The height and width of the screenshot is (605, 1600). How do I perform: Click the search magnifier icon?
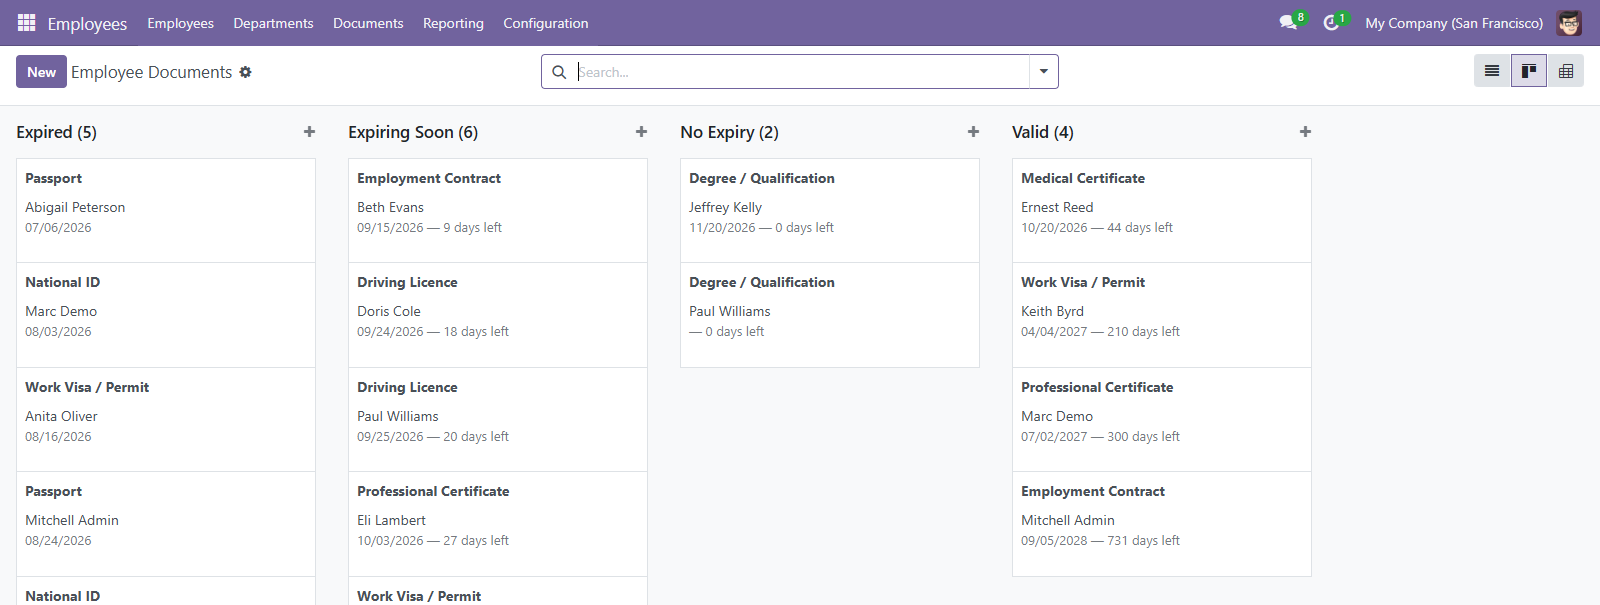pos(559,72)
